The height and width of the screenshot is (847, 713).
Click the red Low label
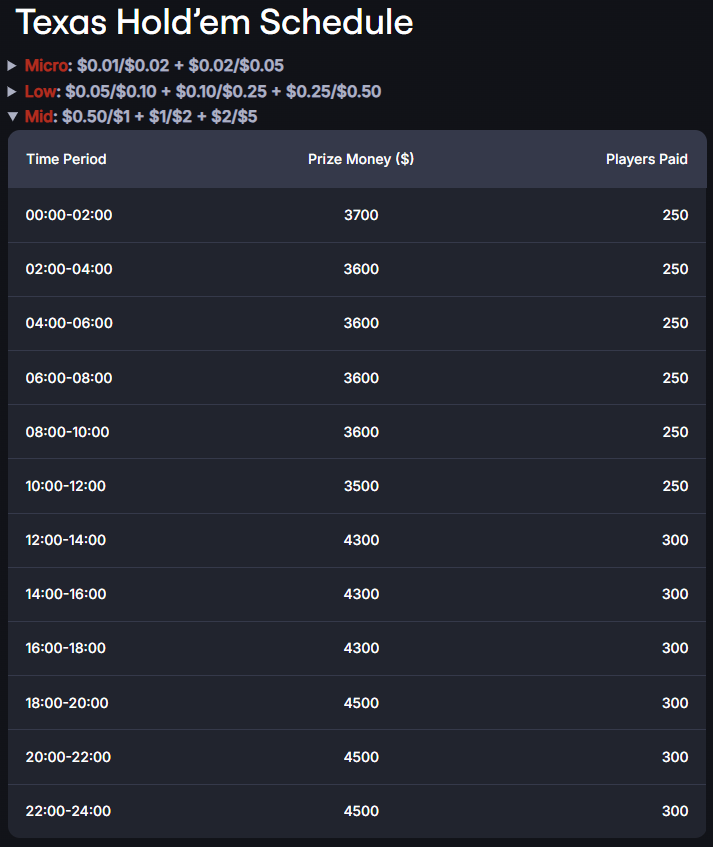(x=41, y=91)
